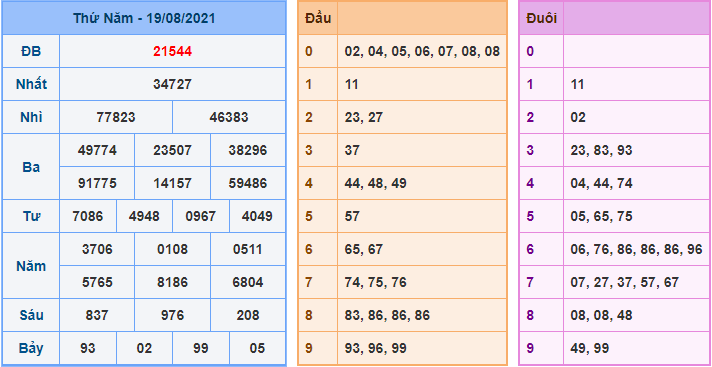Click fifth prize number 0511
Viewport: 712px width, 367px height.
[248, 249]
